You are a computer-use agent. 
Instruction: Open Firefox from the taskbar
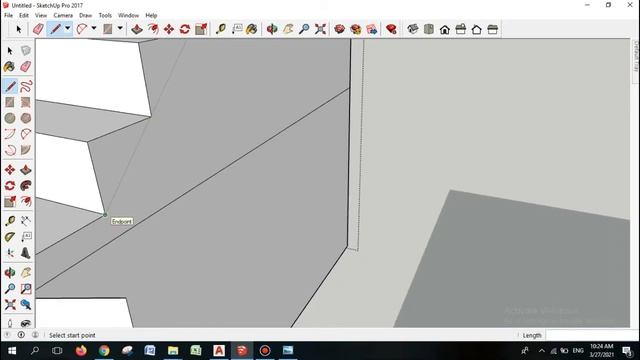[x=81, y=351]
